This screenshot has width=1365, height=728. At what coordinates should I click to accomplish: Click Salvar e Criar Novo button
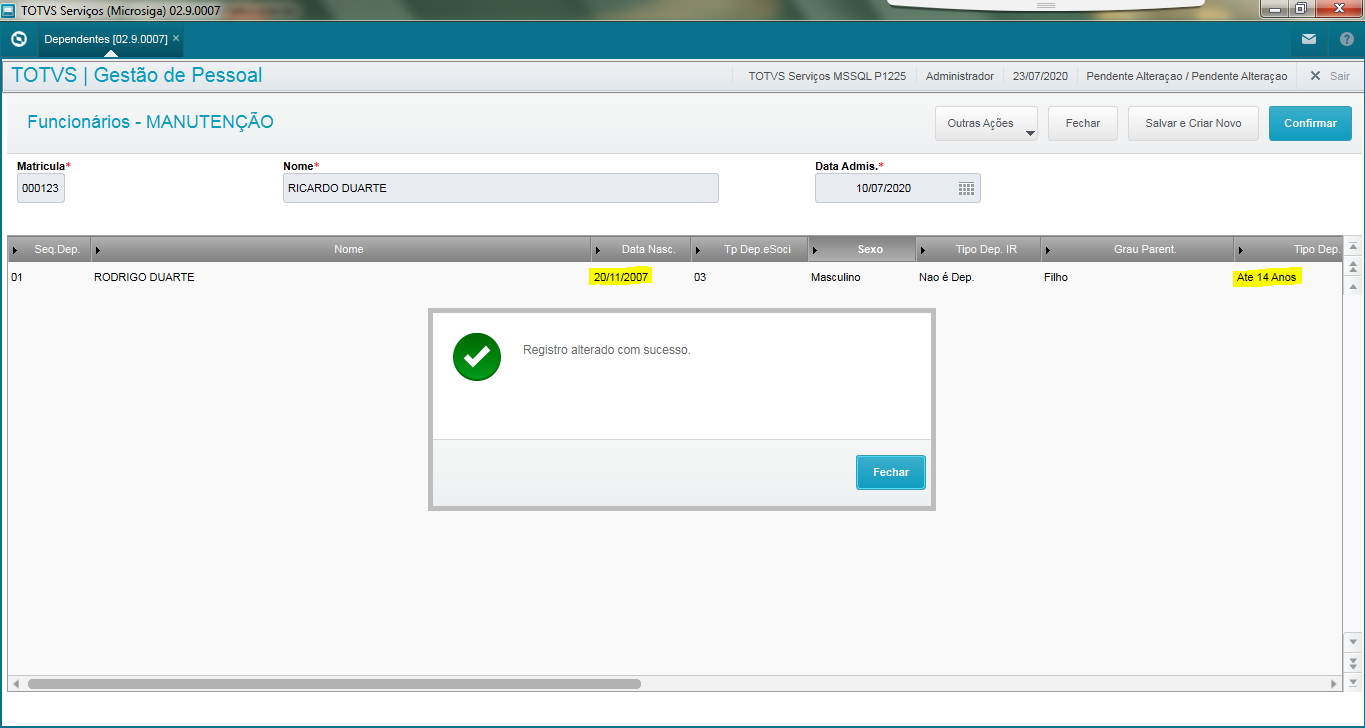pos(1193,123)
